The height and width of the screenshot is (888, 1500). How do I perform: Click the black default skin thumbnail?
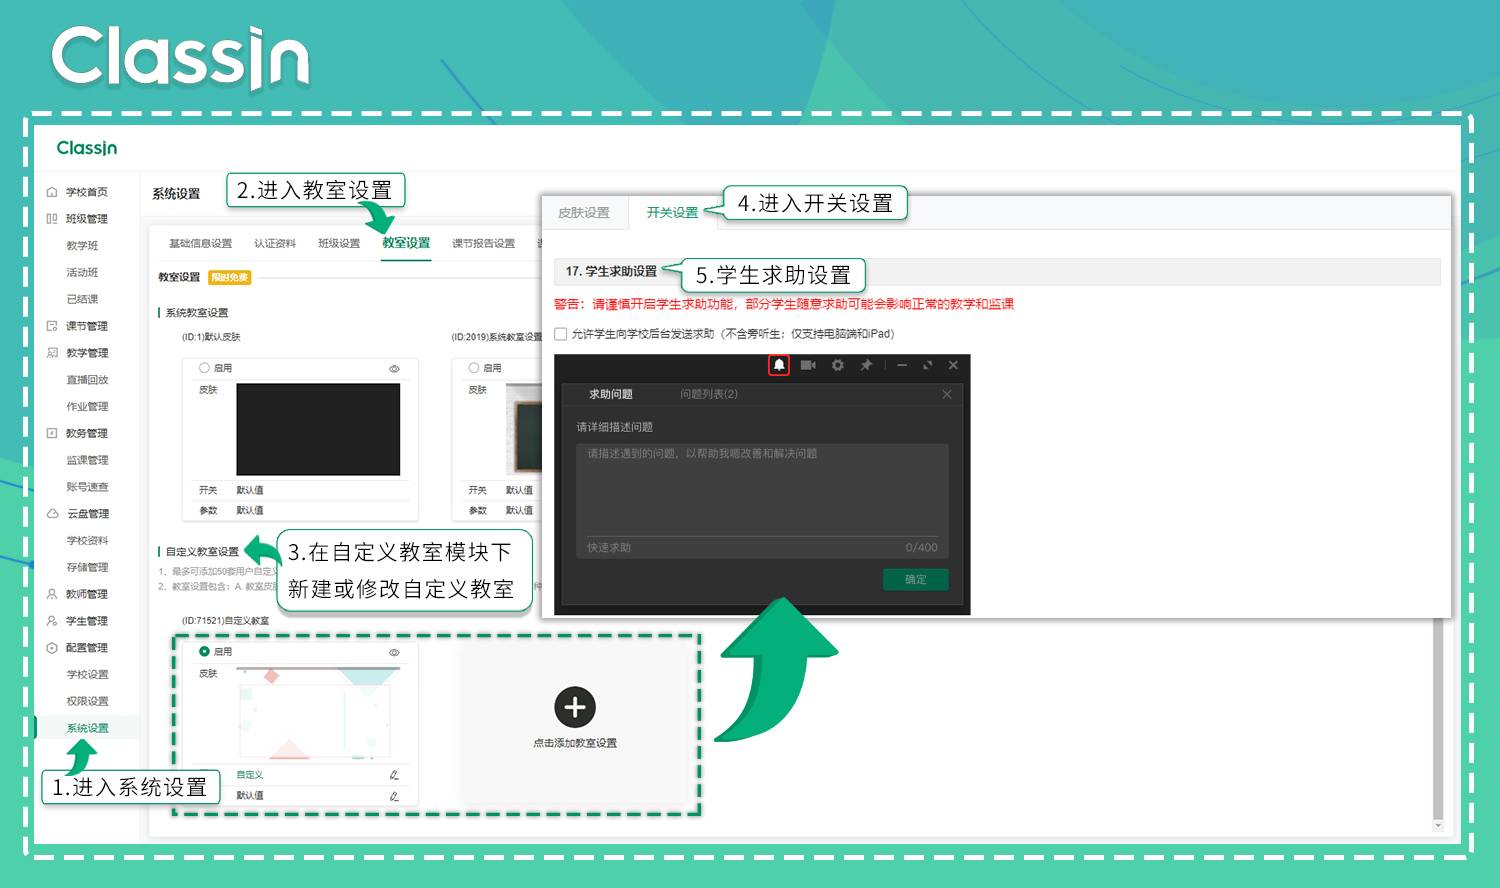pyautogui.click(x=318, y=429)
